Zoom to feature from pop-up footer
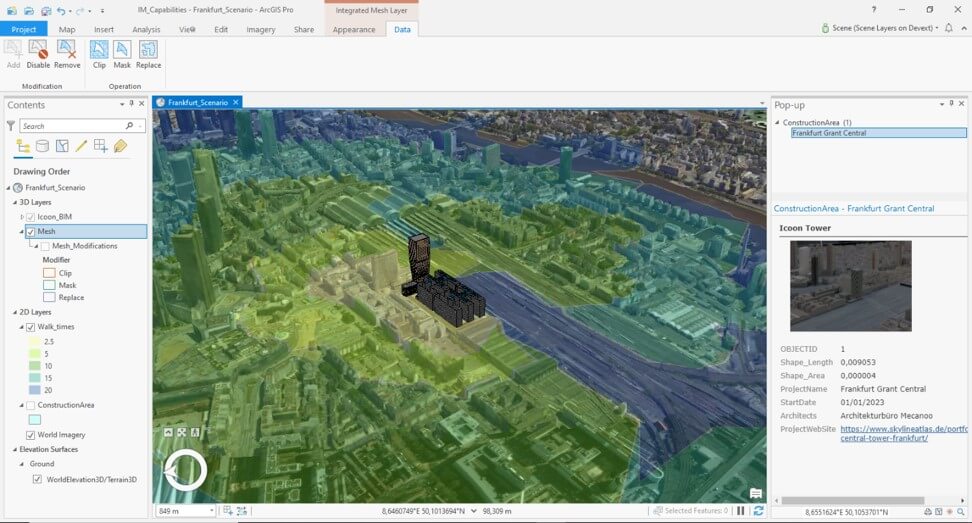The width and height of the screenshot is (972, 523). [960, 512]
